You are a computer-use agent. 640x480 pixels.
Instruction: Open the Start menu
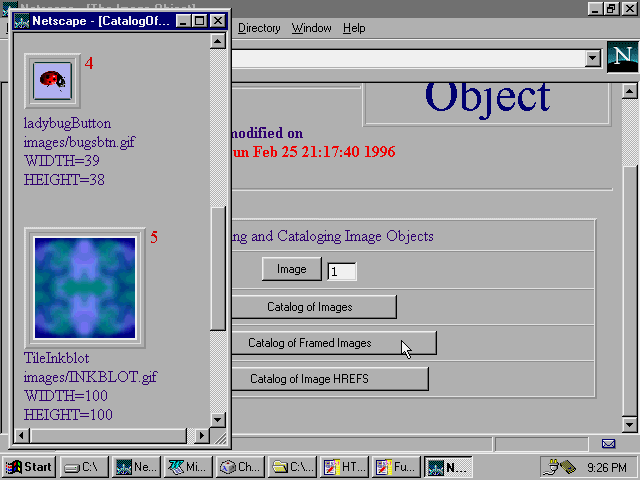tap(29, 467)
